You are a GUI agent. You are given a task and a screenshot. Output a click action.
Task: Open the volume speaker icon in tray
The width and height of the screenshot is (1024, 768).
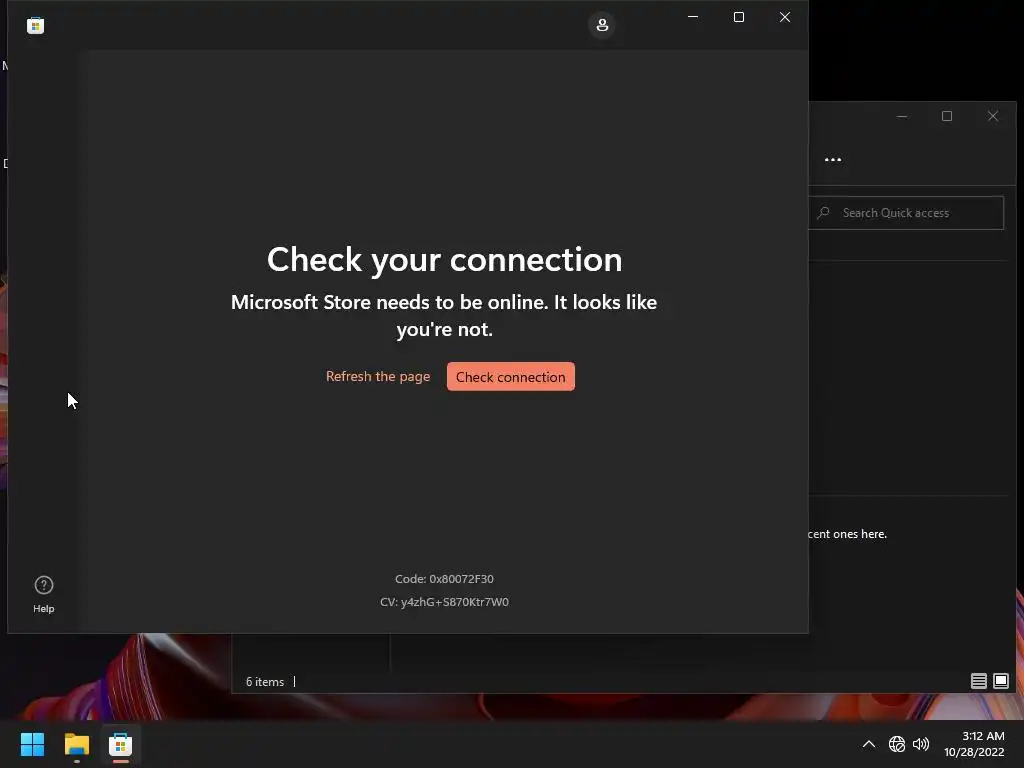coord(921,744)
